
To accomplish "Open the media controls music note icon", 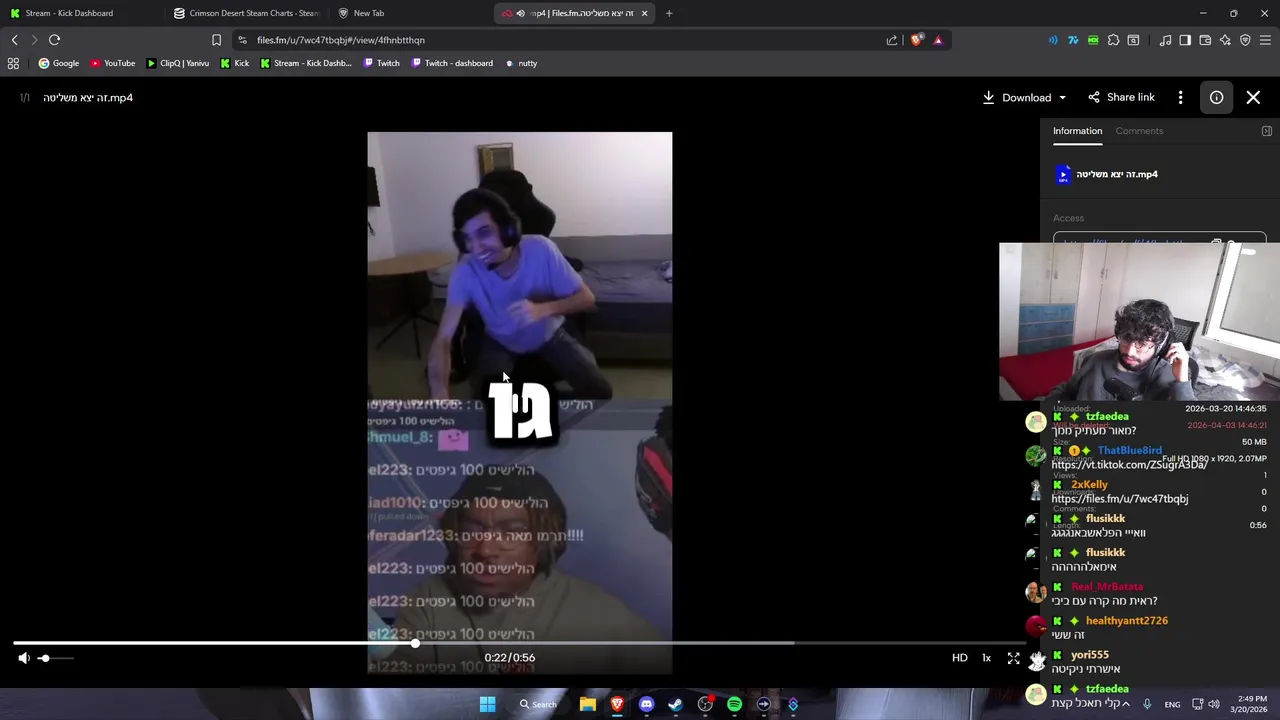I will (x=1165, y=40).
